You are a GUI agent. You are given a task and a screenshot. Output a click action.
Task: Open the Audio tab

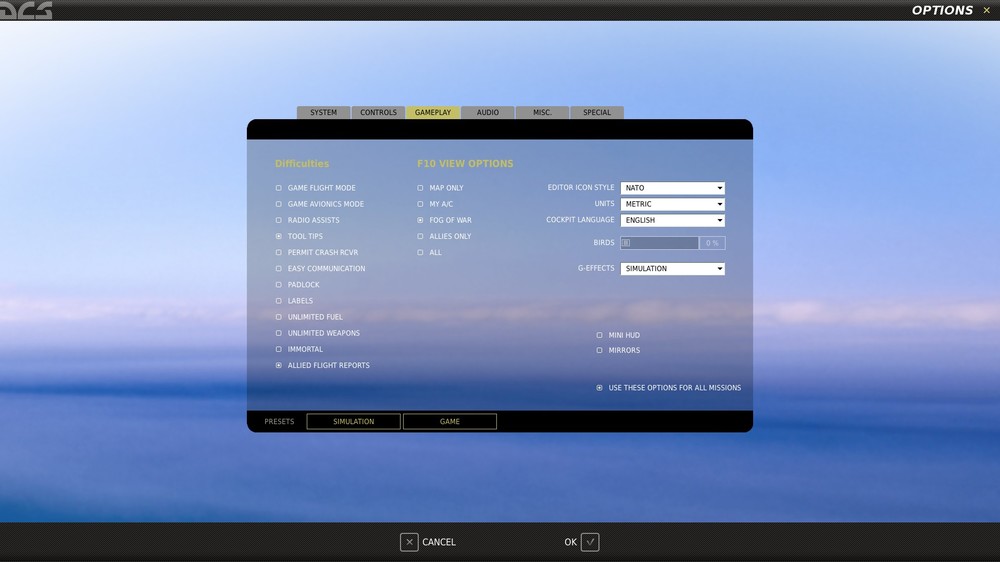(x=488, y=112)
